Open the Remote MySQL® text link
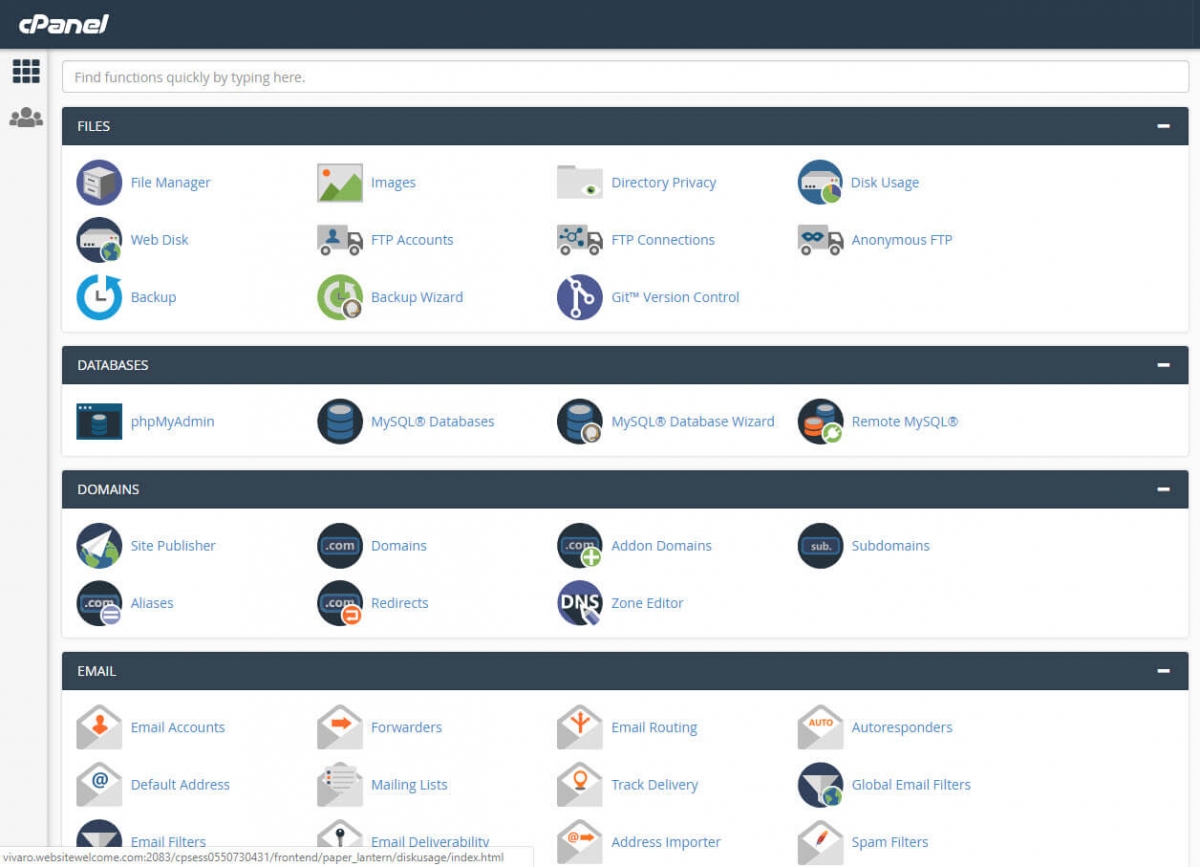Viewport: 1200px width, 867px height. point(905,422)
